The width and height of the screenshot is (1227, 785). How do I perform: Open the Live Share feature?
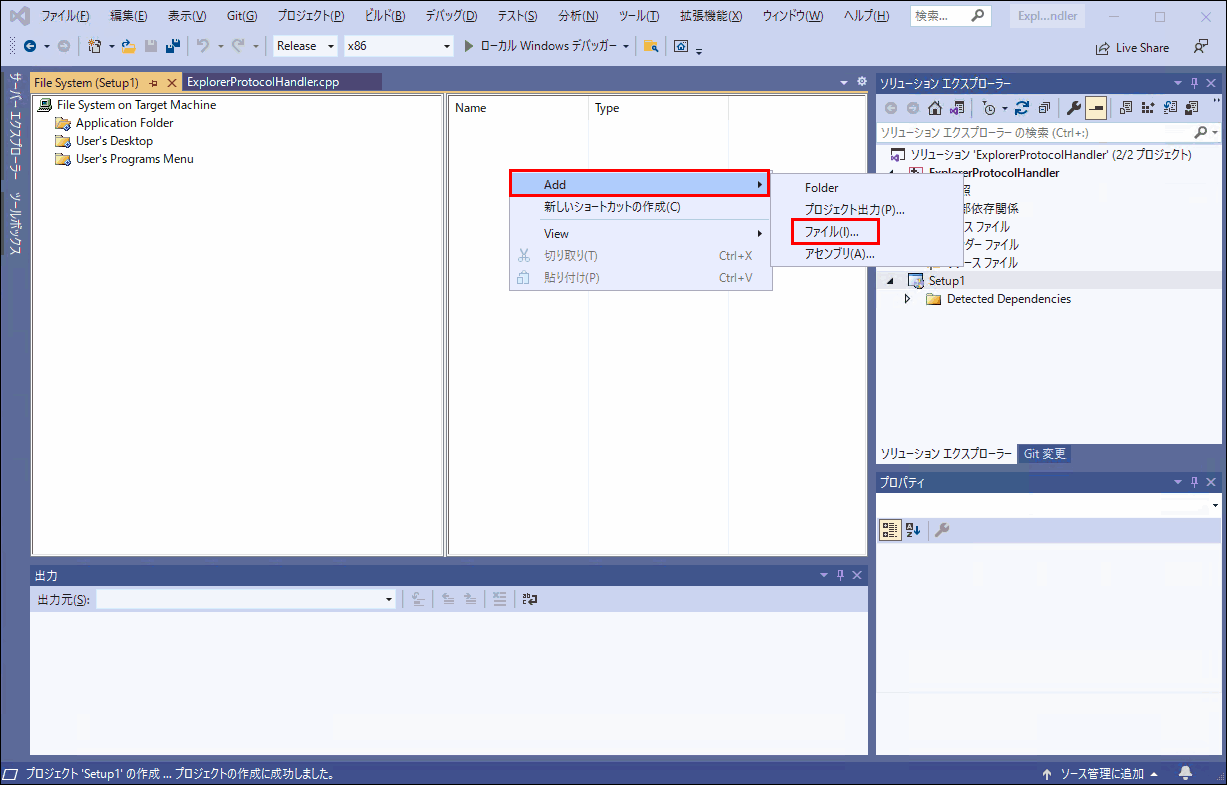pyautogui.click(x=1132, y=47)
